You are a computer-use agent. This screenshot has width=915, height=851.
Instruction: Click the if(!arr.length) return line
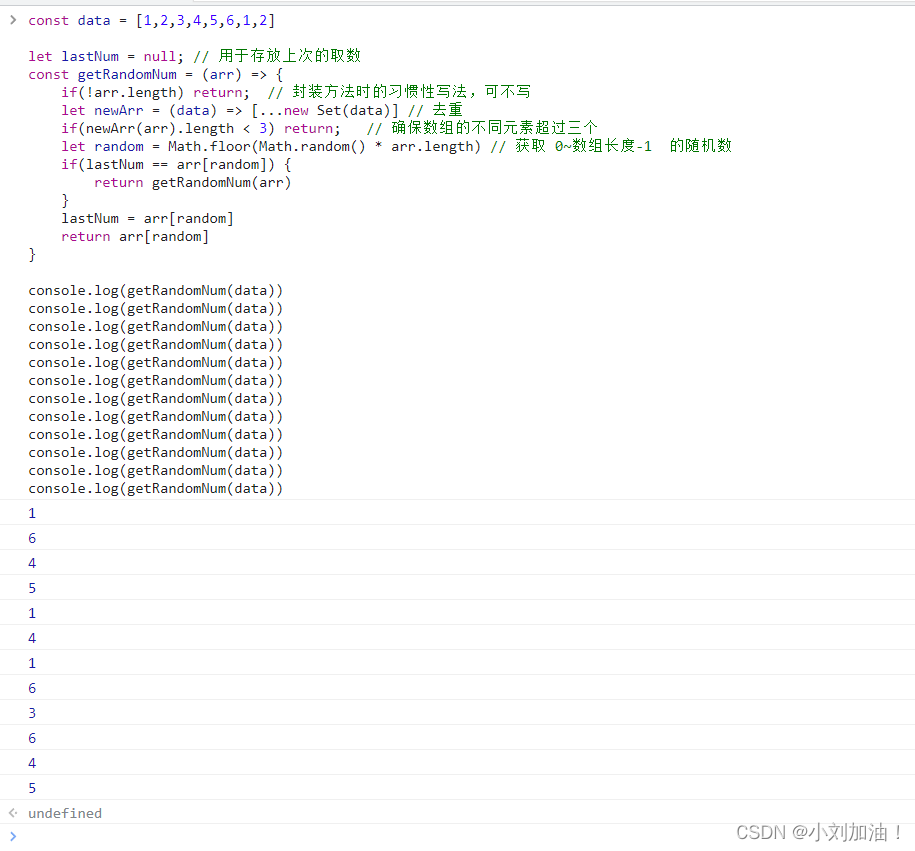[x=296, y=92]
